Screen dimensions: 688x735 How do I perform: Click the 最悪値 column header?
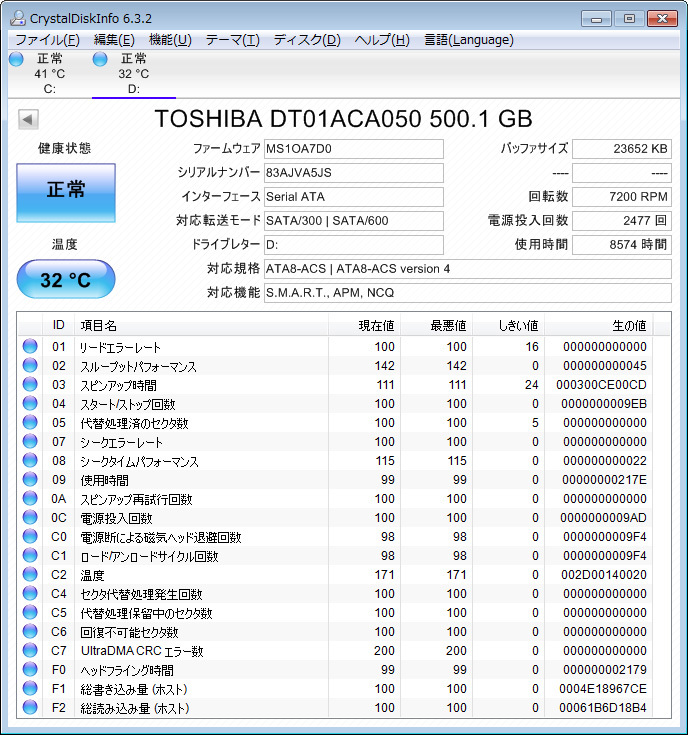(x=436, y=325)
